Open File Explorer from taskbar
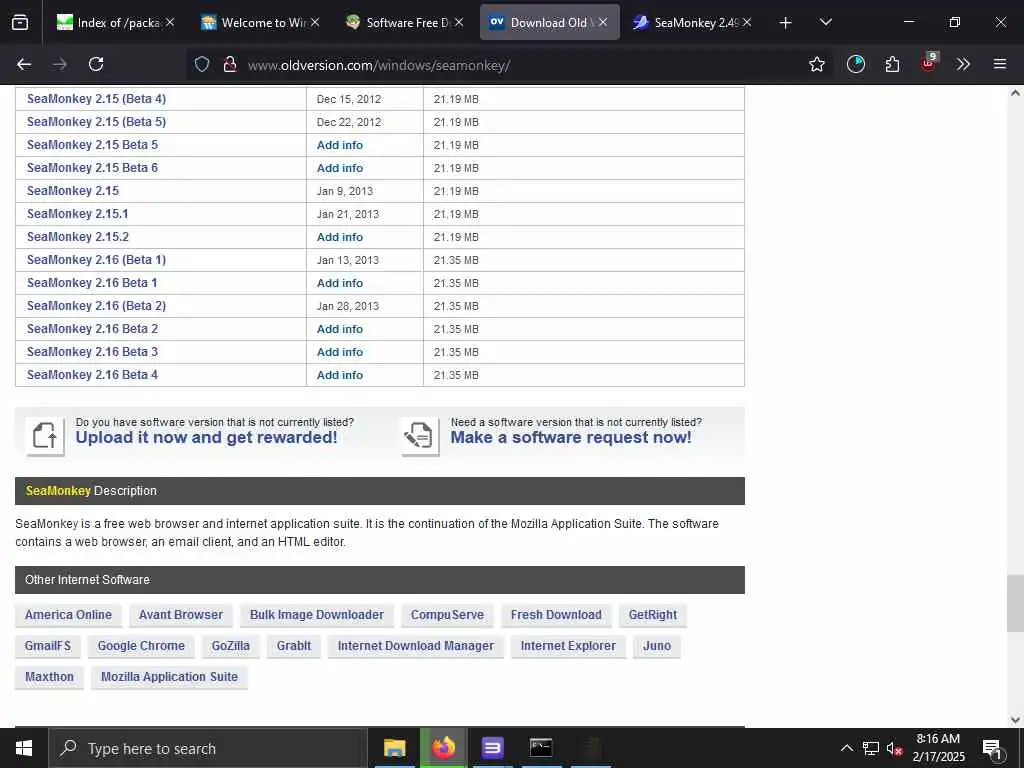Viewport: 1024px width, 768px height. point(394,748)
